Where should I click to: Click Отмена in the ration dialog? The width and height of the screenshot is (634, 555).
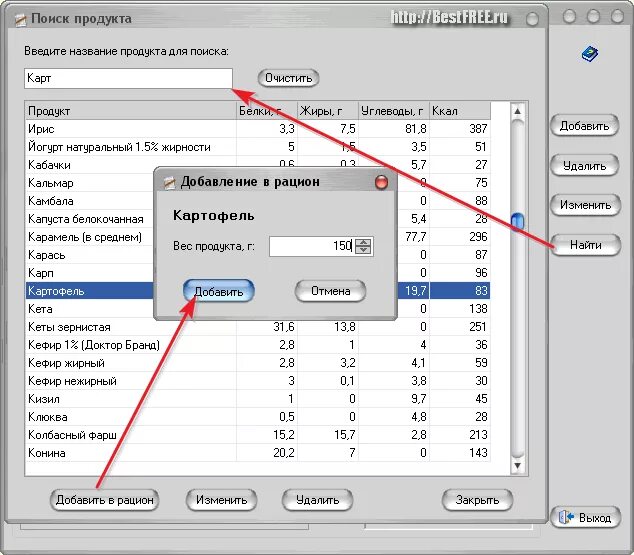coord(330,291)
